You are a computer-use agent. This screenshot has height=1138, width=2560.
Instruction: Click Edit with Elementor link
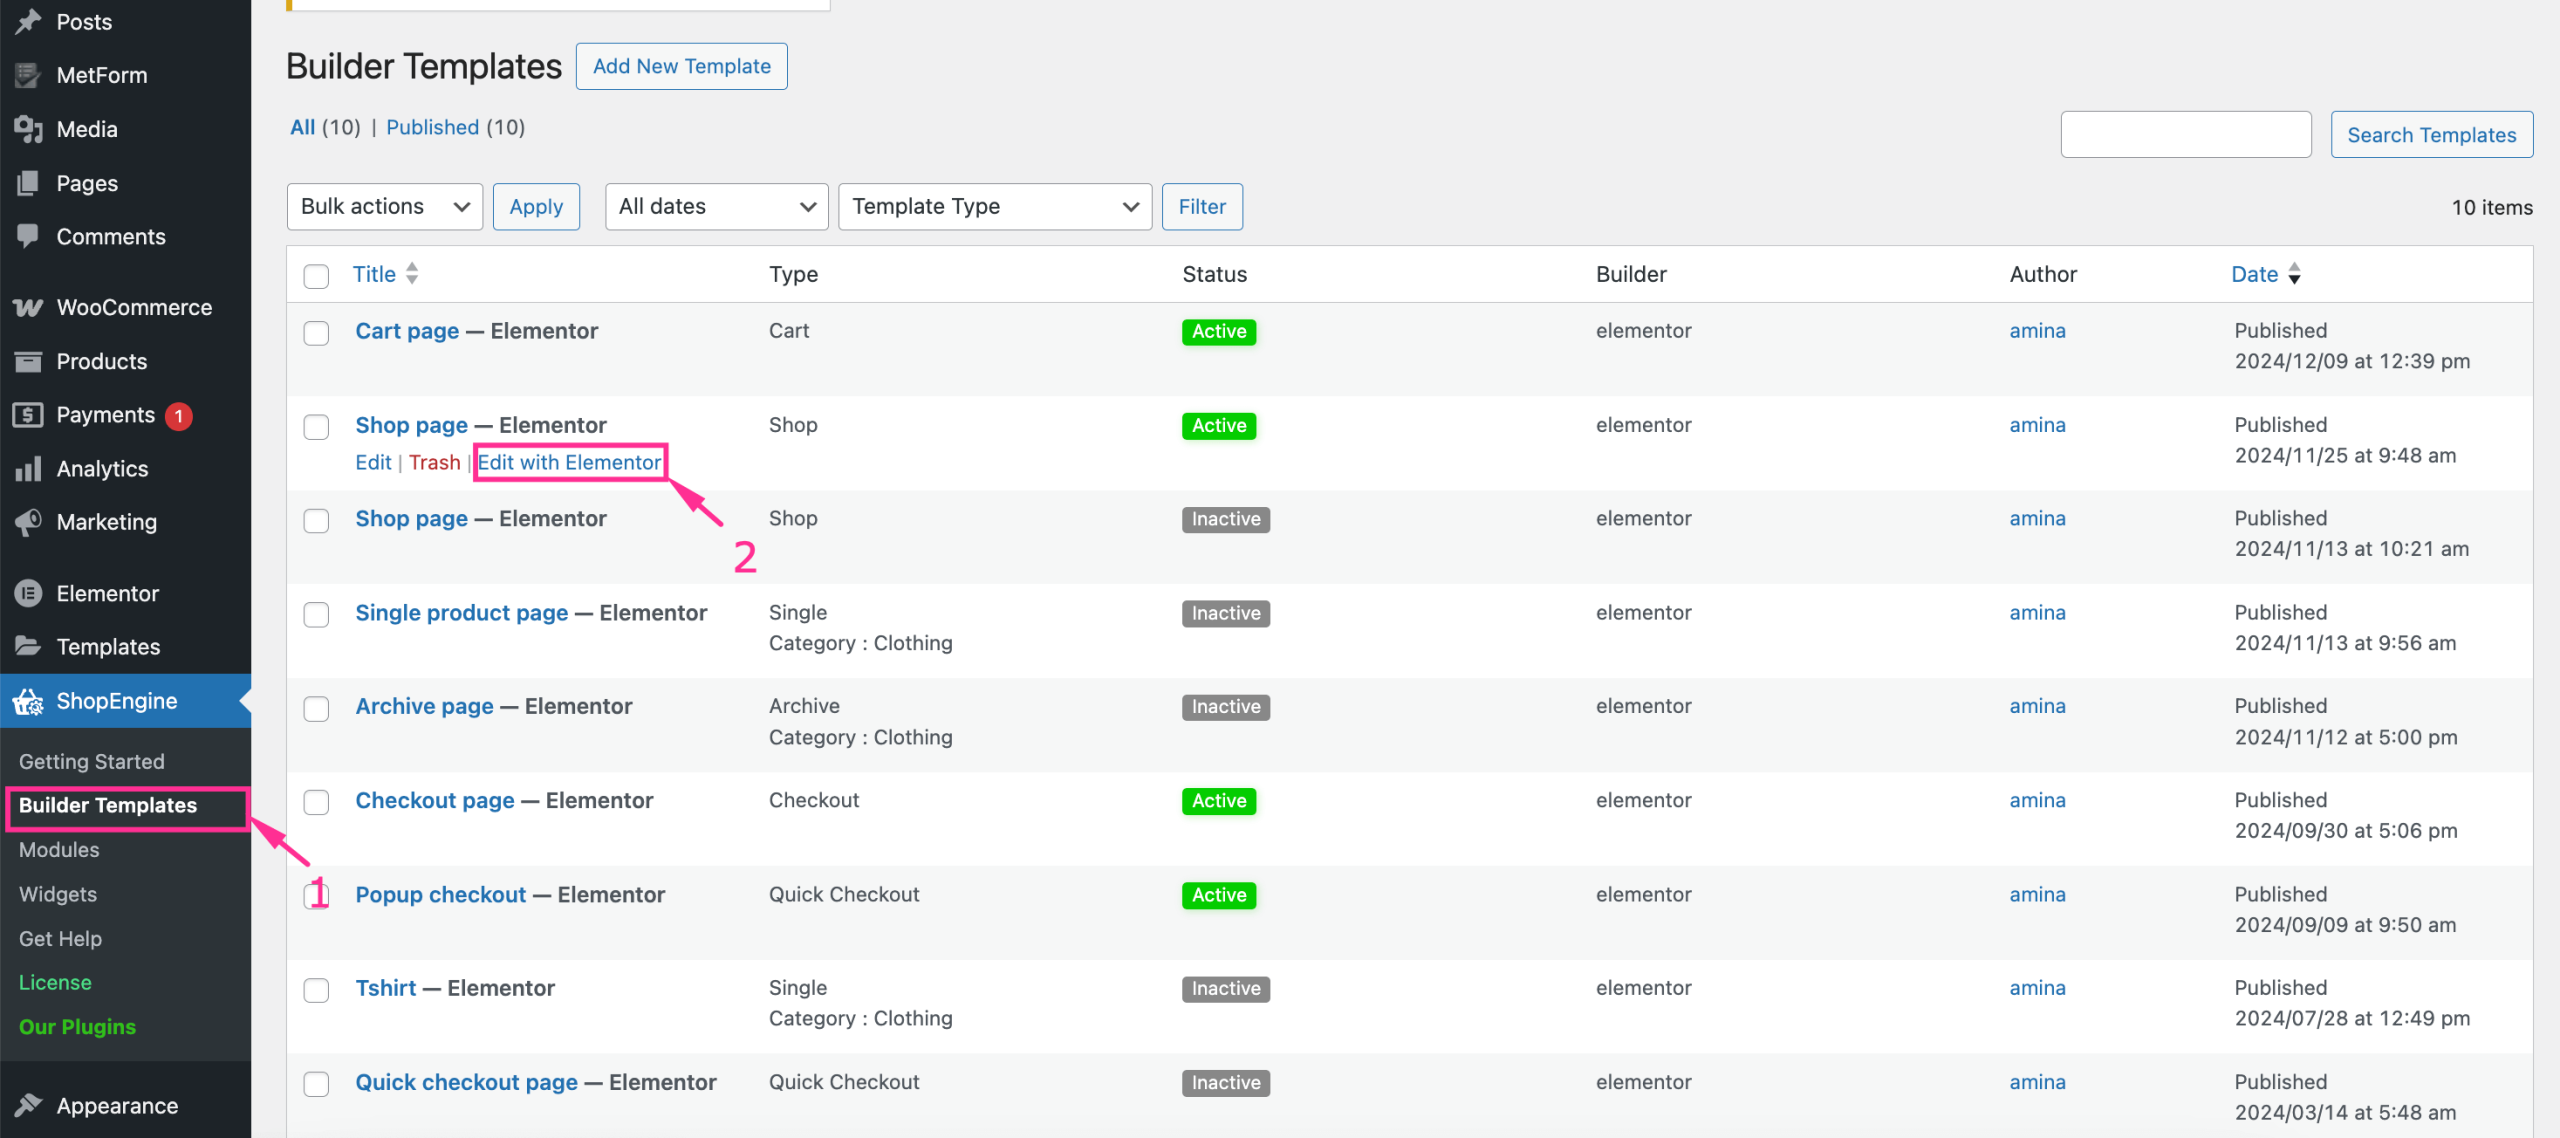(569, 462)
